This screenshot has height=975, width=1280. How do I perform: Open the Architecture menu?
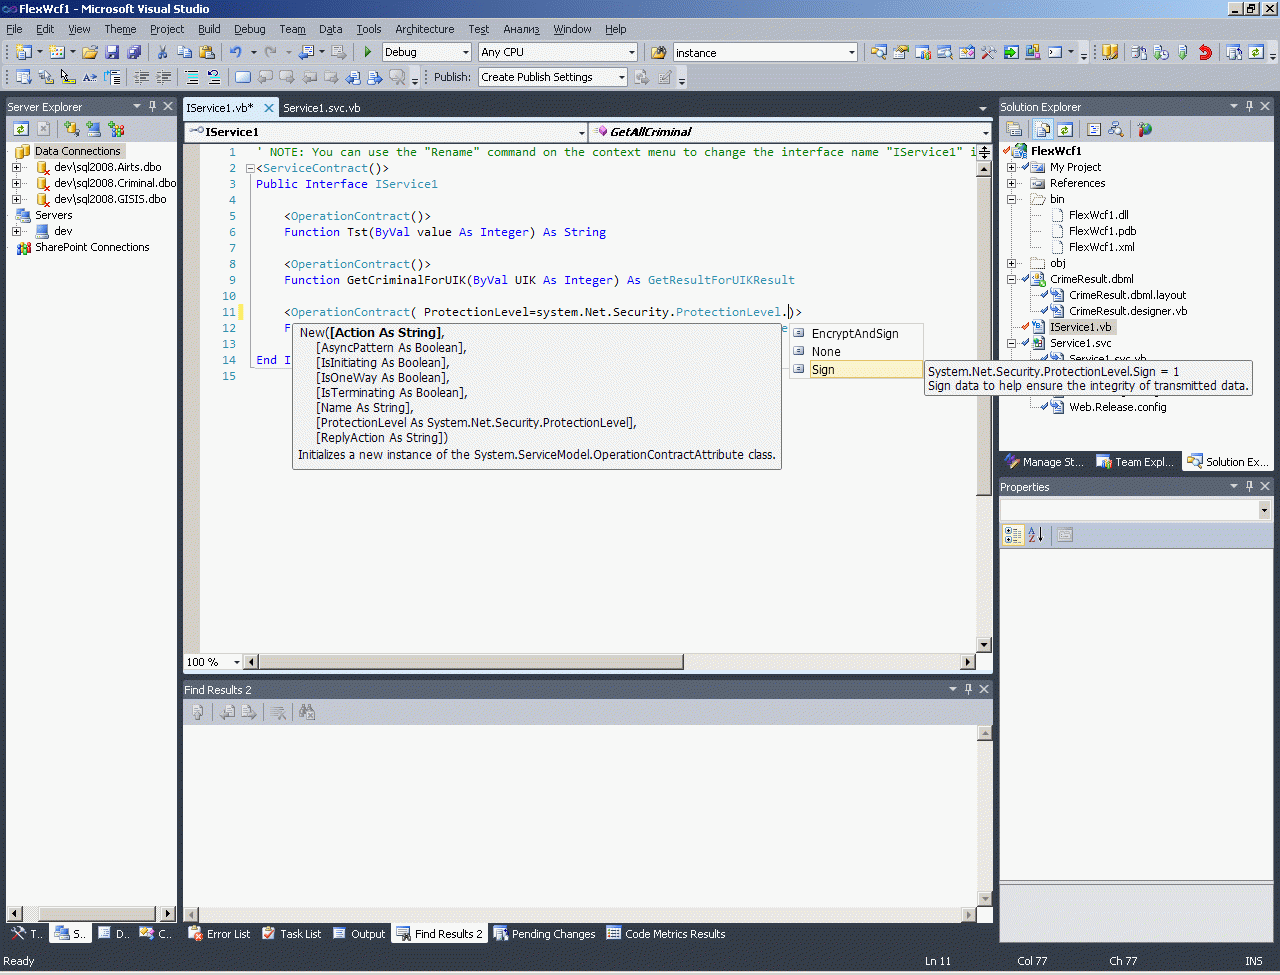point(424,29)
